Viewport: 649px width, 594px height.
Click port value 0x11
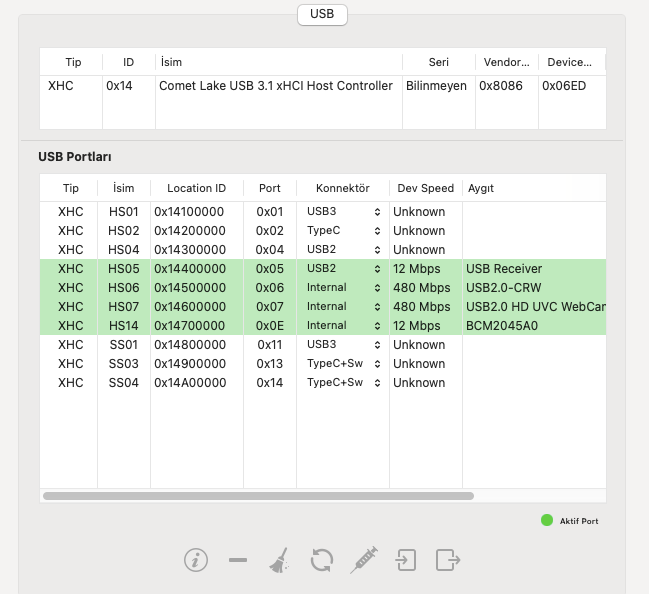(x=270, y=345)
